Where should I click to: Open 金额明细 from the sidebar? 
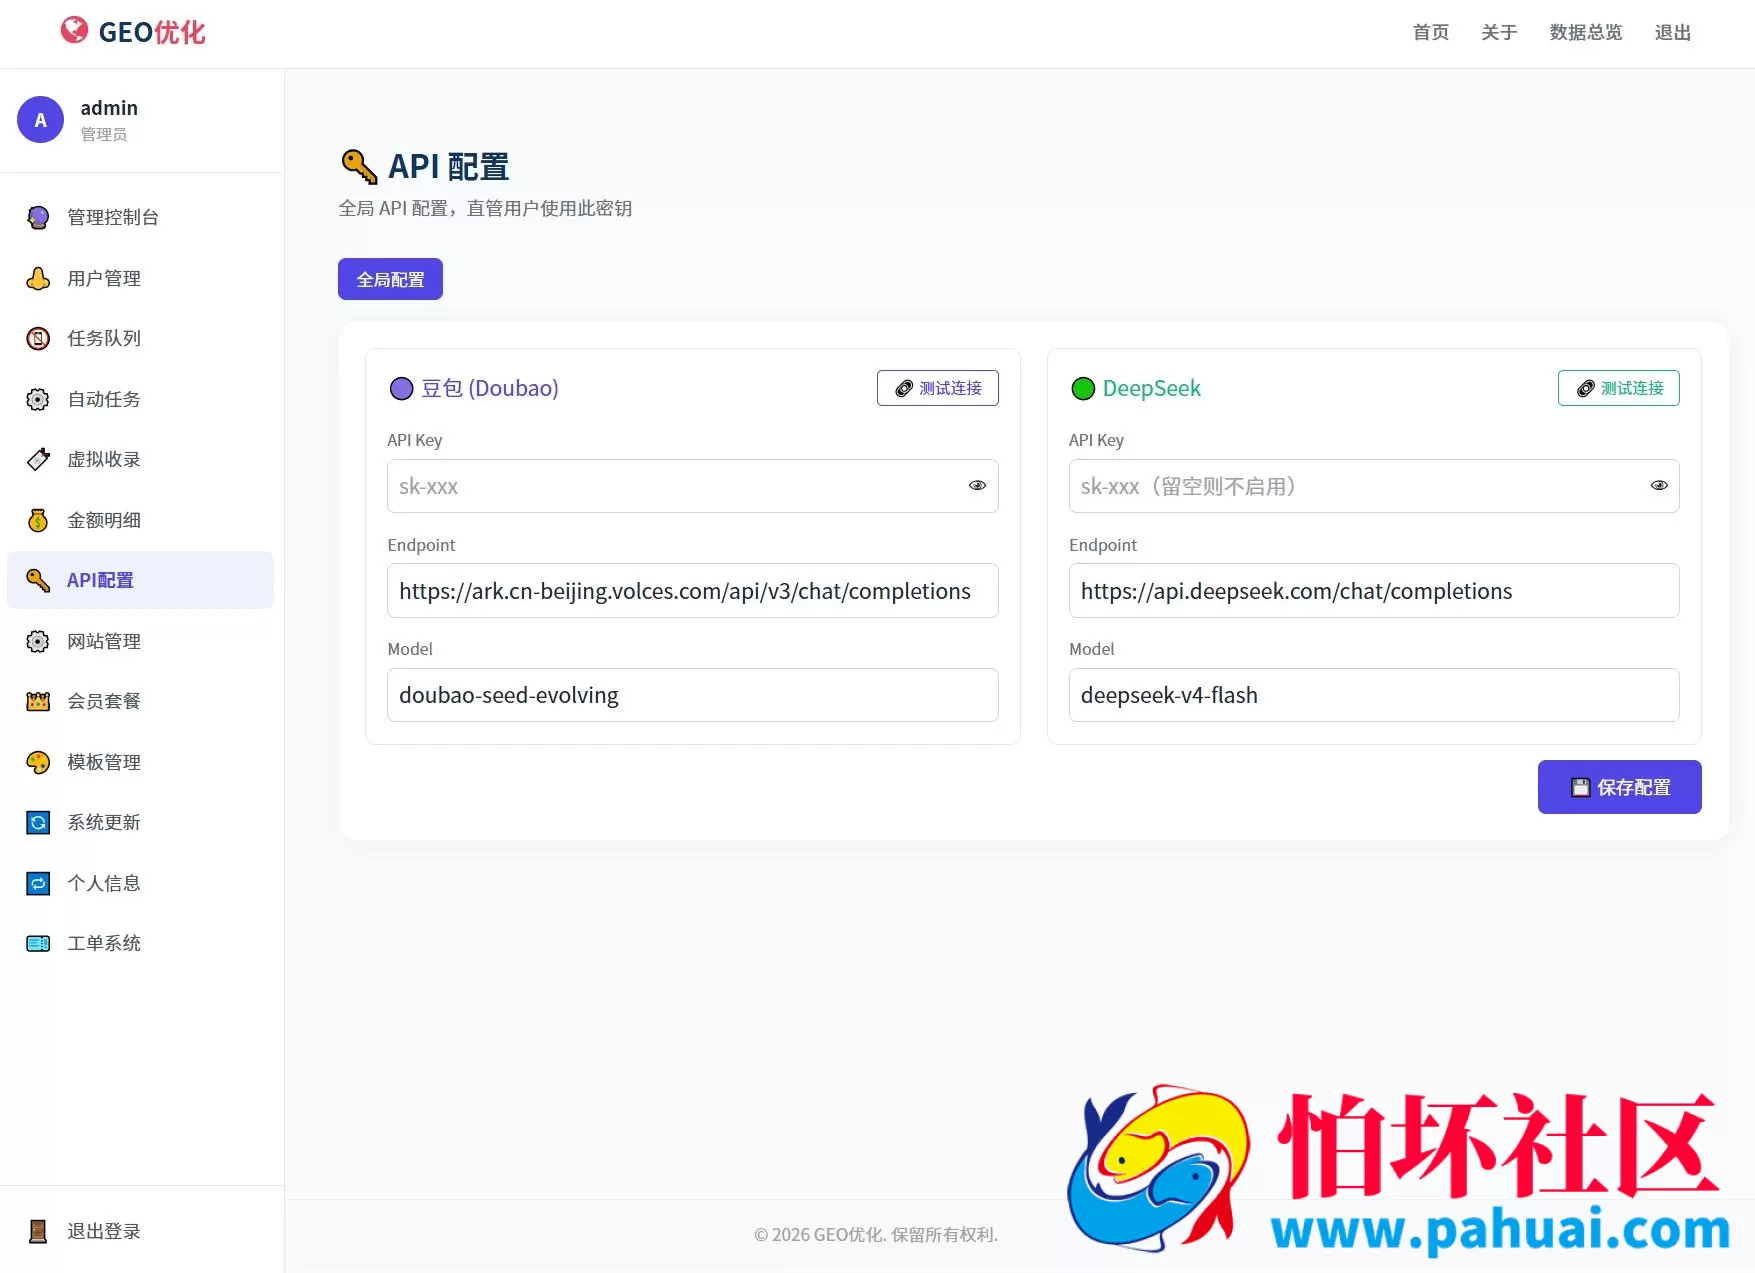(x=140, y=520)
